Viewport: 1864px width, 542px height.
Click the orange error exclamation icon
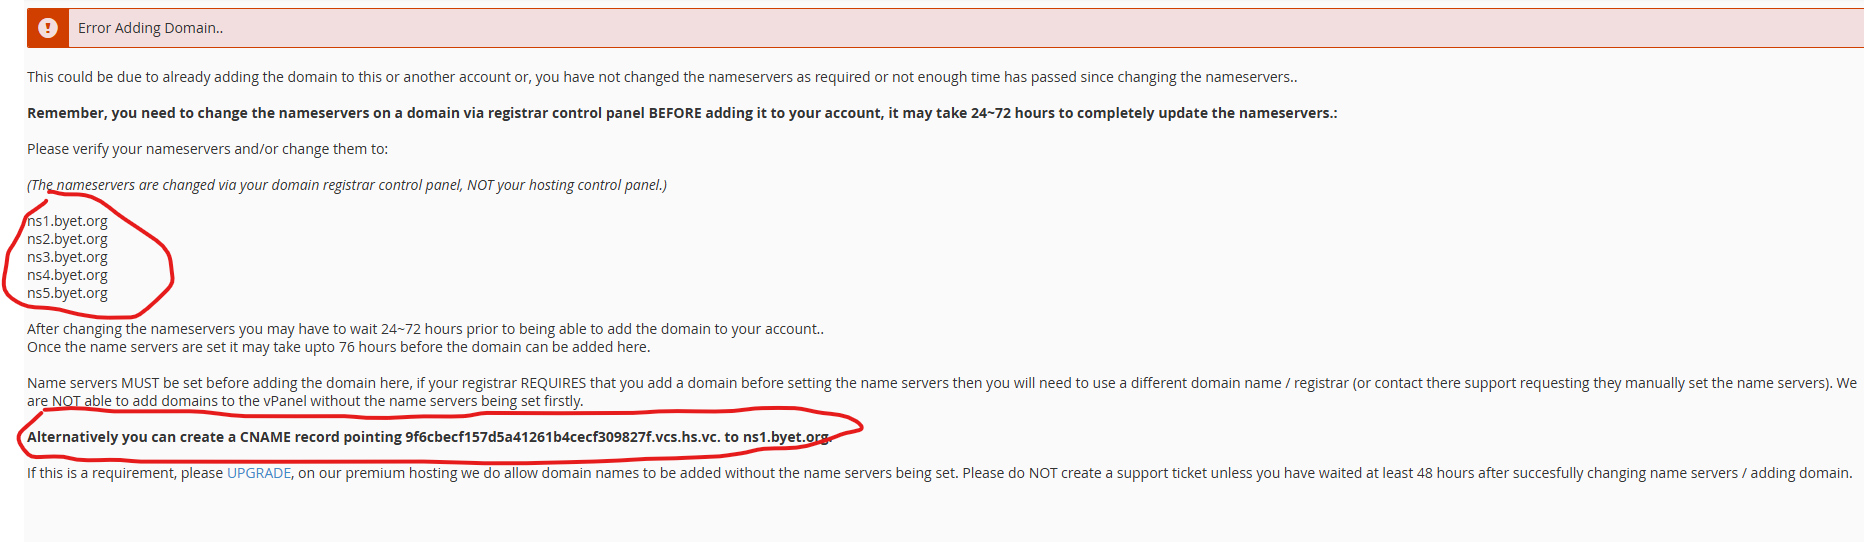(47, 28)
